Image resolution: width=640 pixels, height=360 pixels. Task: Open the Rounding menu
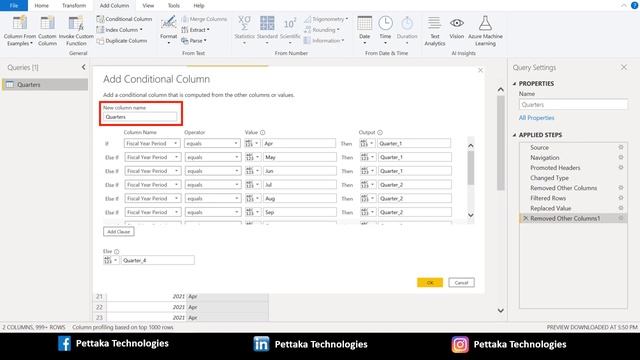click(x=322, y=30)
